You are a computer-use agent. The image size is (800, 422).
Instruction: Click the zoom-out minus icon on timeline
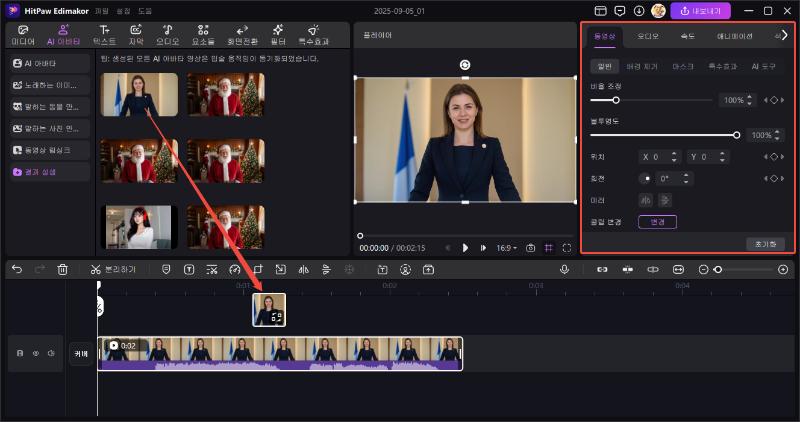pyautogui.click(x=704, y=269)
